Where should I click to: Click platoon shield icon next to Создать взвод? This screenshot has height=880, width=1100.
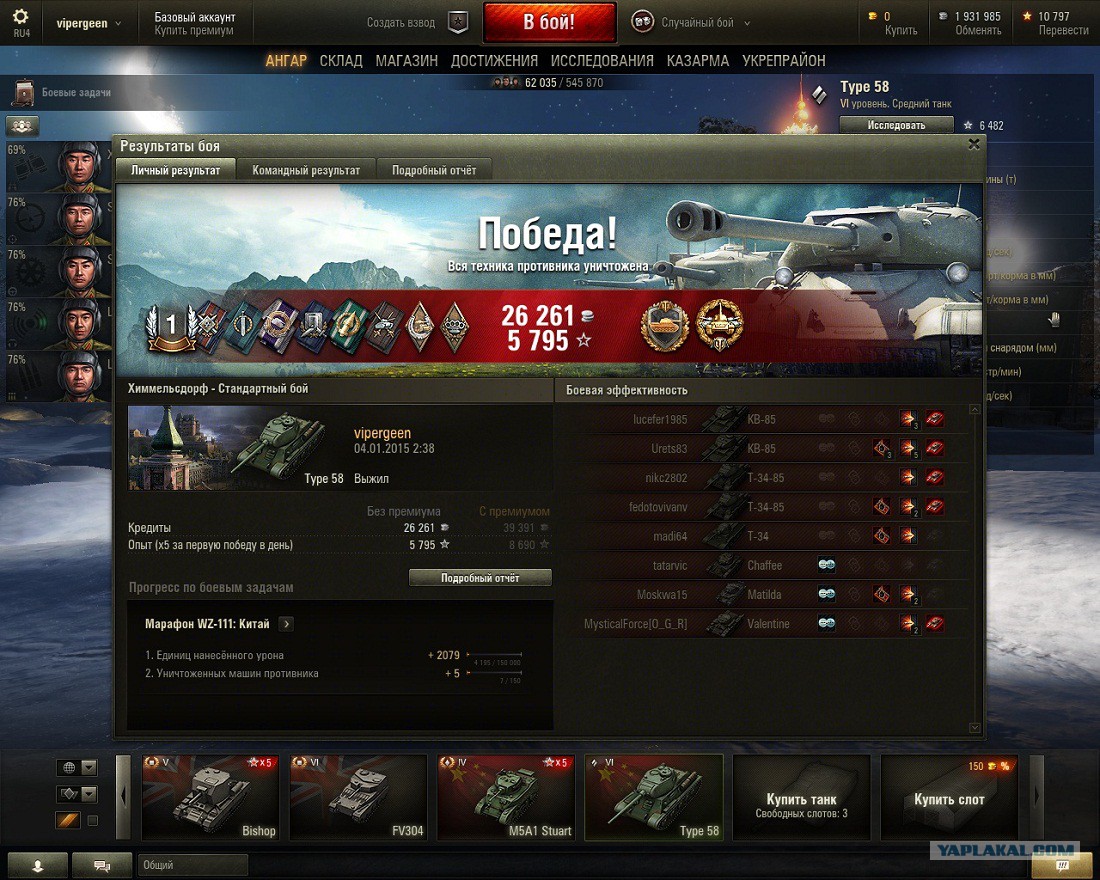tap(458, 22)
